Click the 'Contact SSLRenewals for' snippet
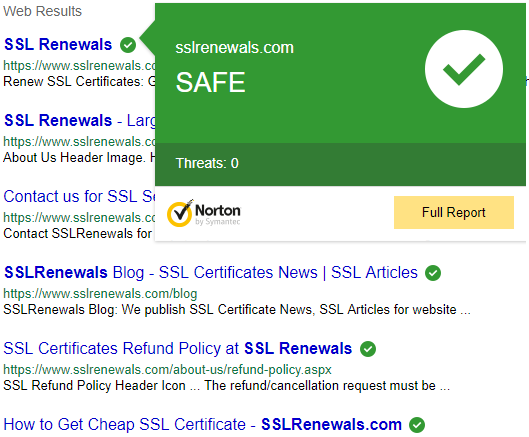The image size is (529, 437). pos(78,234)
